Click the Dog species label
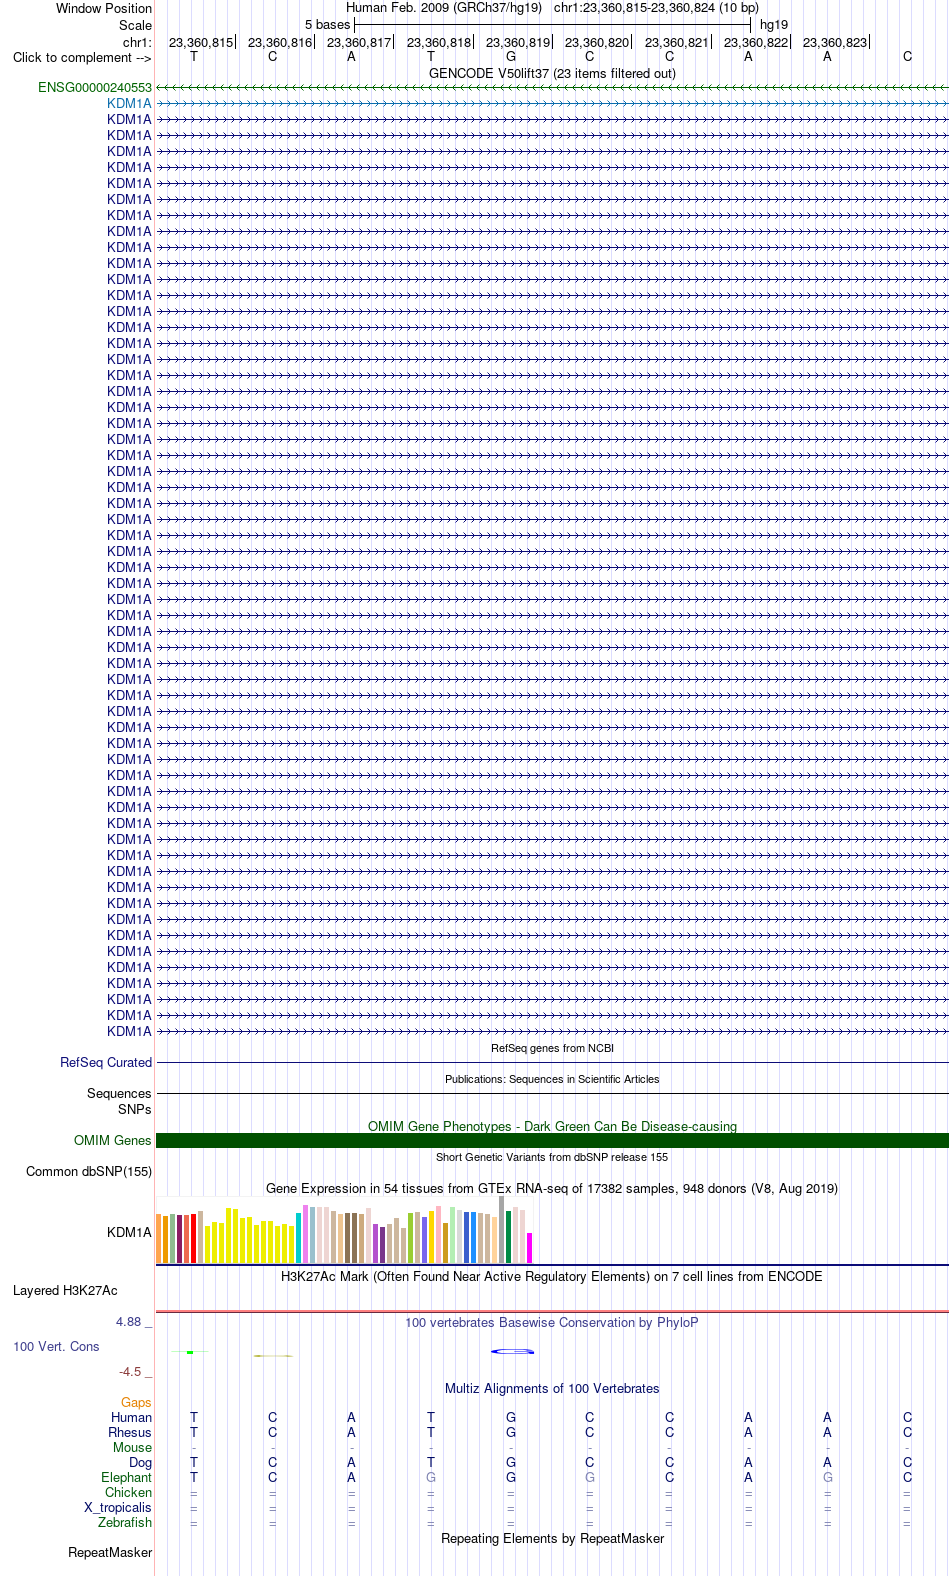 tap(141, 1463)
